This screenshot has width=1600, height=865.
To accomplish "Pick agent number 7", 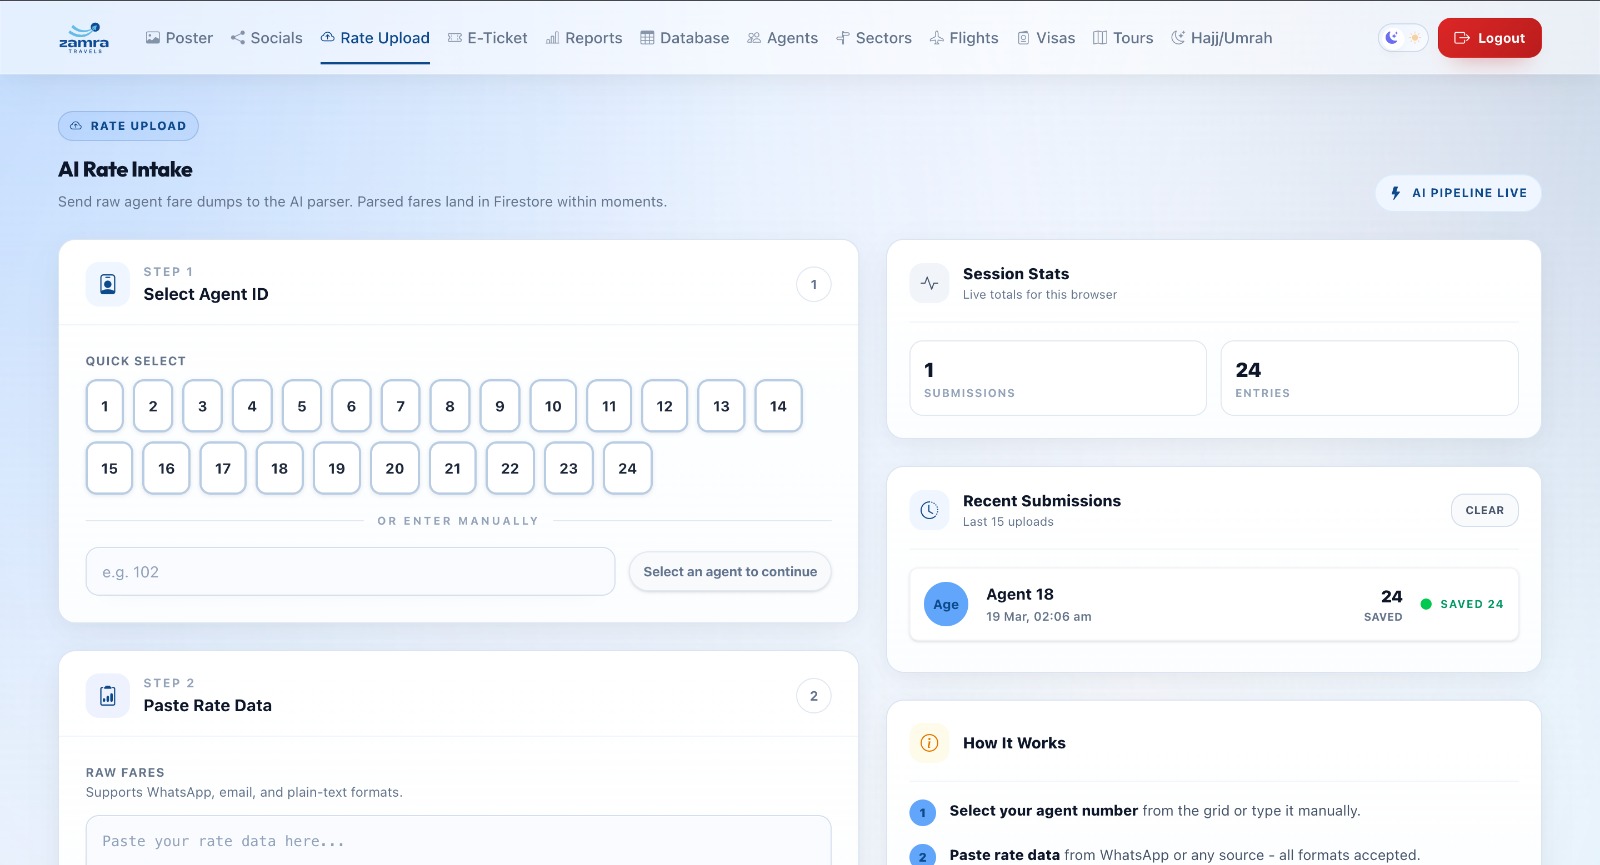I will (x=401, y=406).
